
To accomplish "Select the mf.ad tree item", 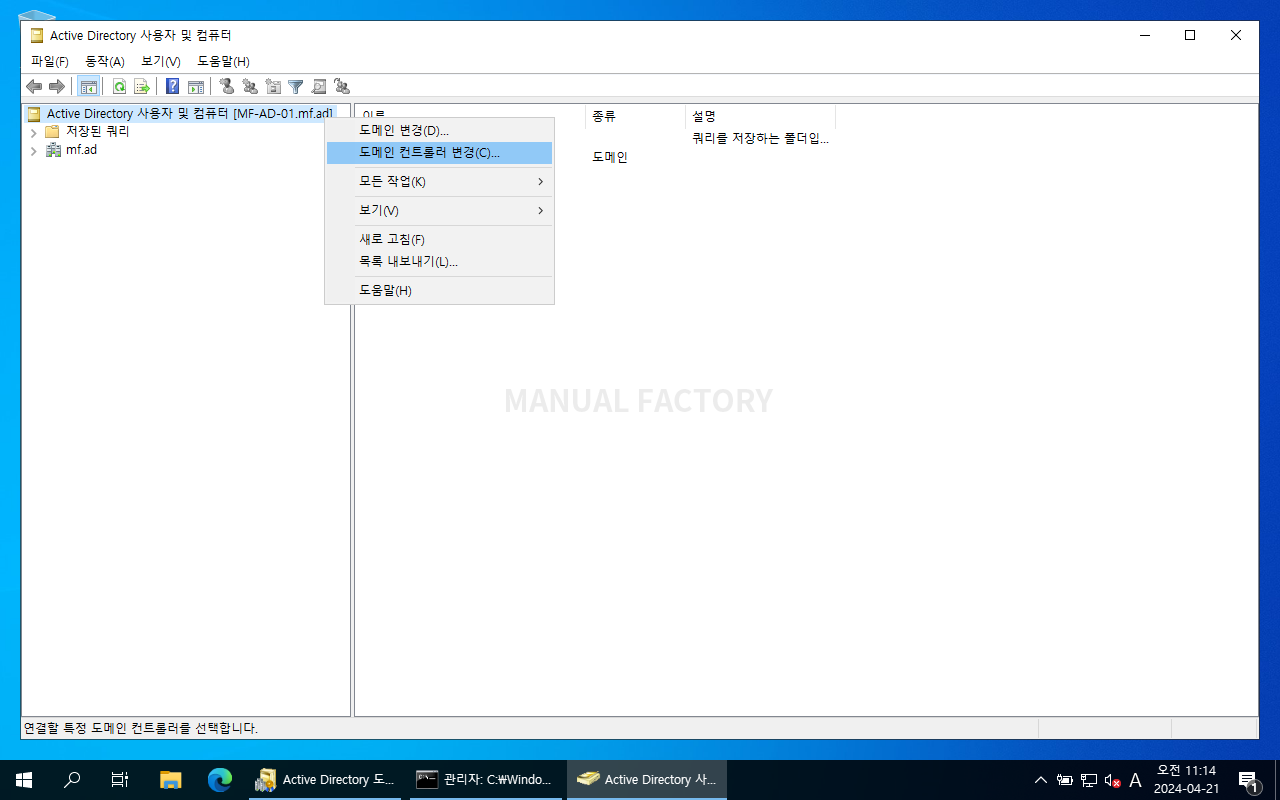I will [81, 151].
